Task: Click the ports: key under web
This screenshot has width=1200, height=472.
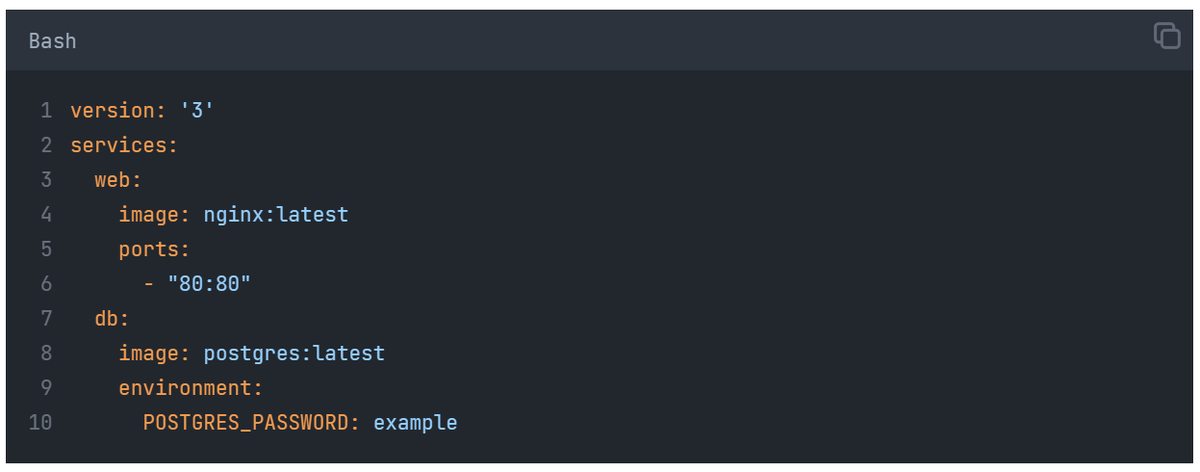Action: point(155,249)
